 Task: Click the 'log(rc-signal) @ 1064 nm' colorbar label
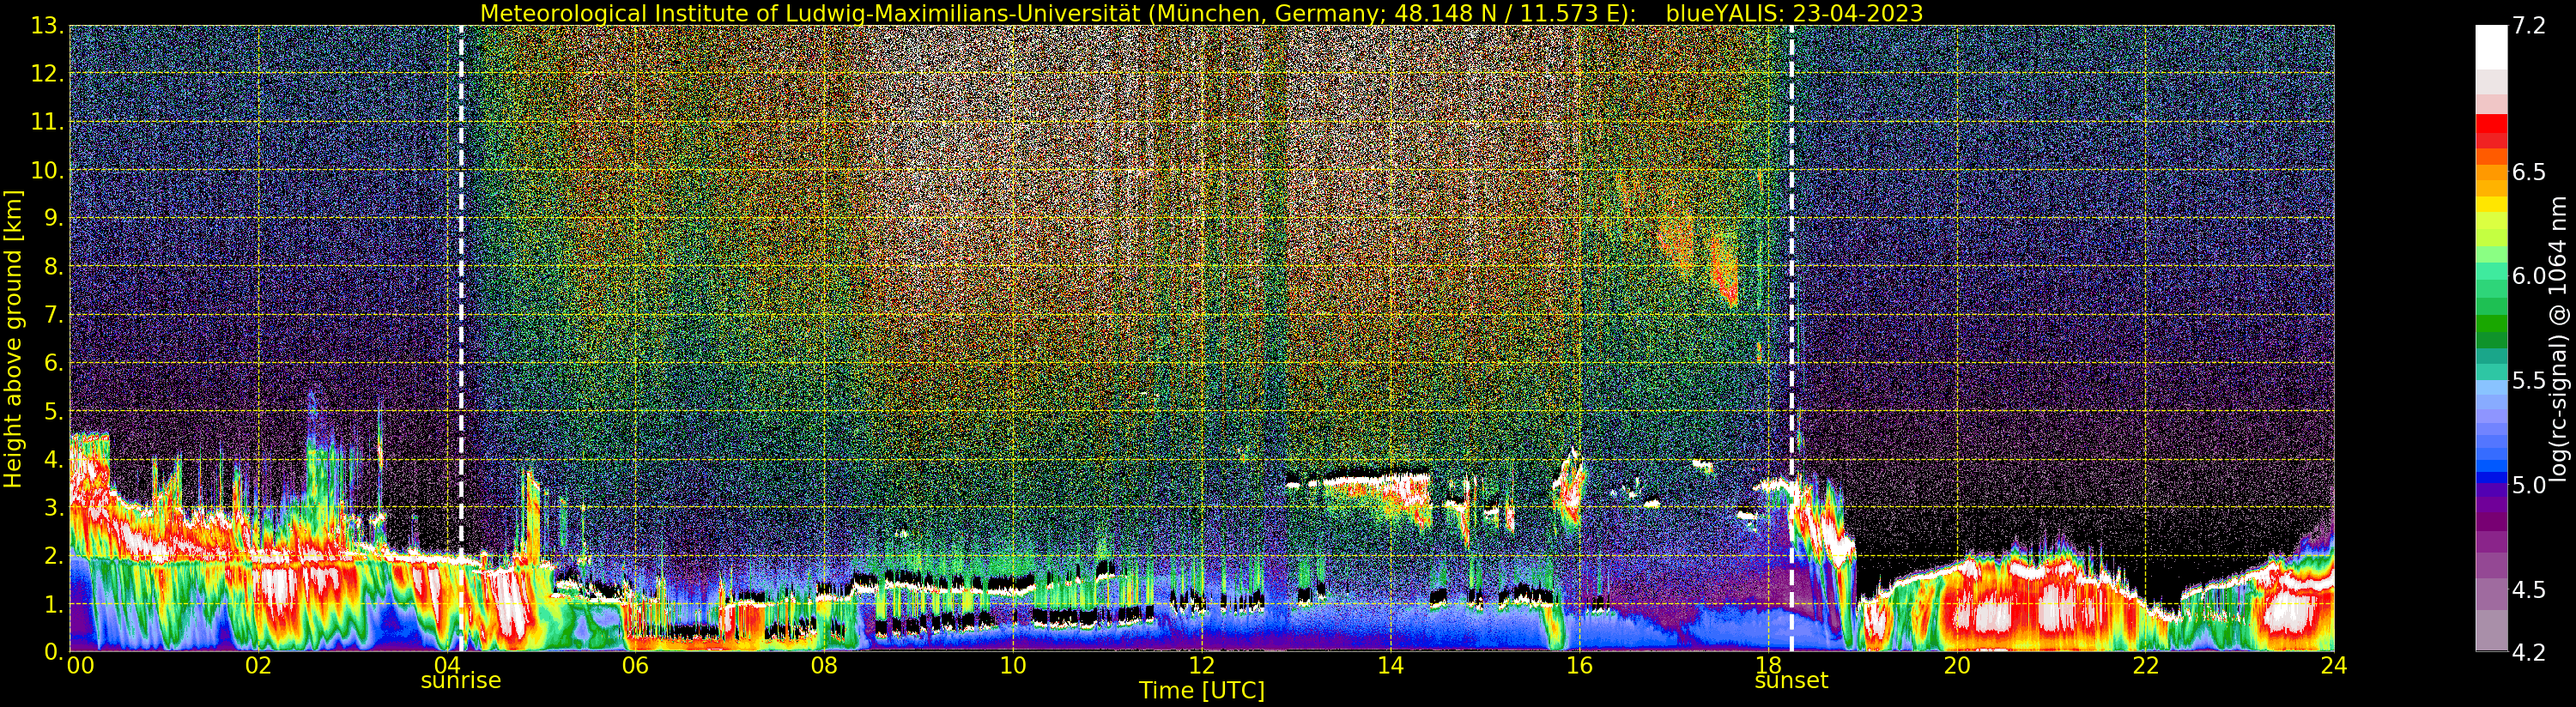tap(2557, 338)
